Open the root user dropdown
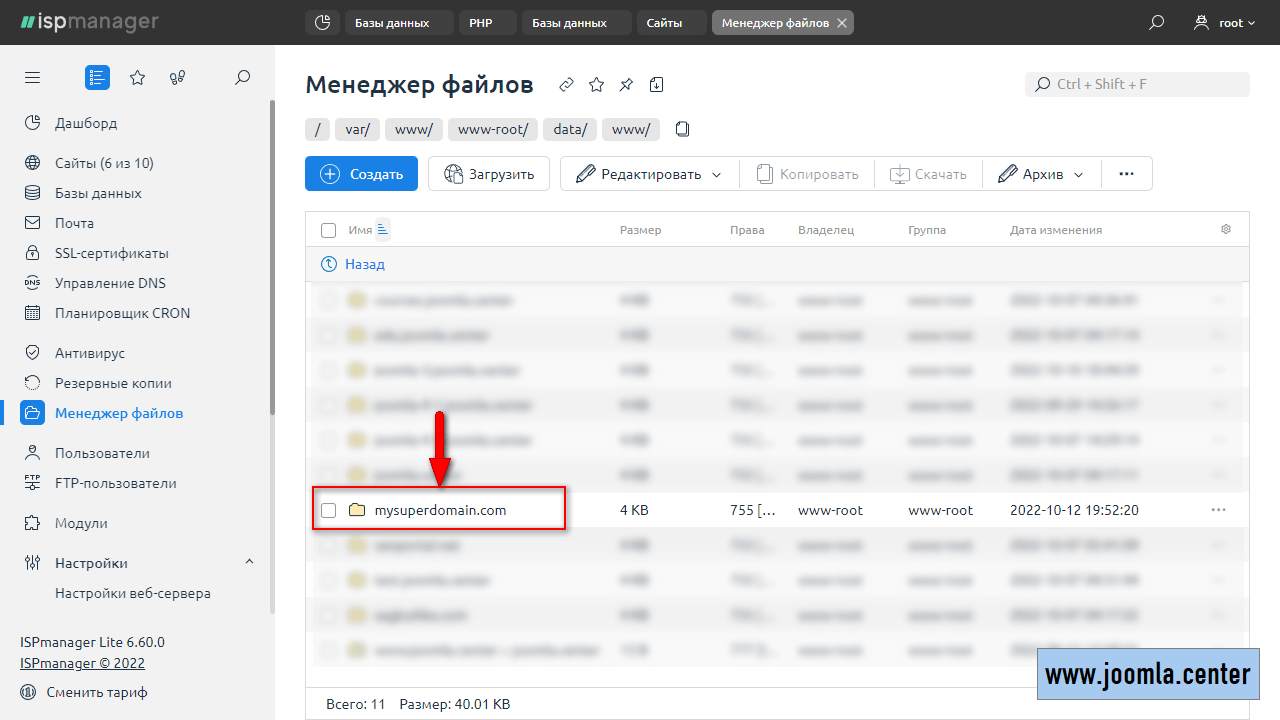Image resolution: width=1280 pixels, height=720 pixels. (x=1225, y=22)
